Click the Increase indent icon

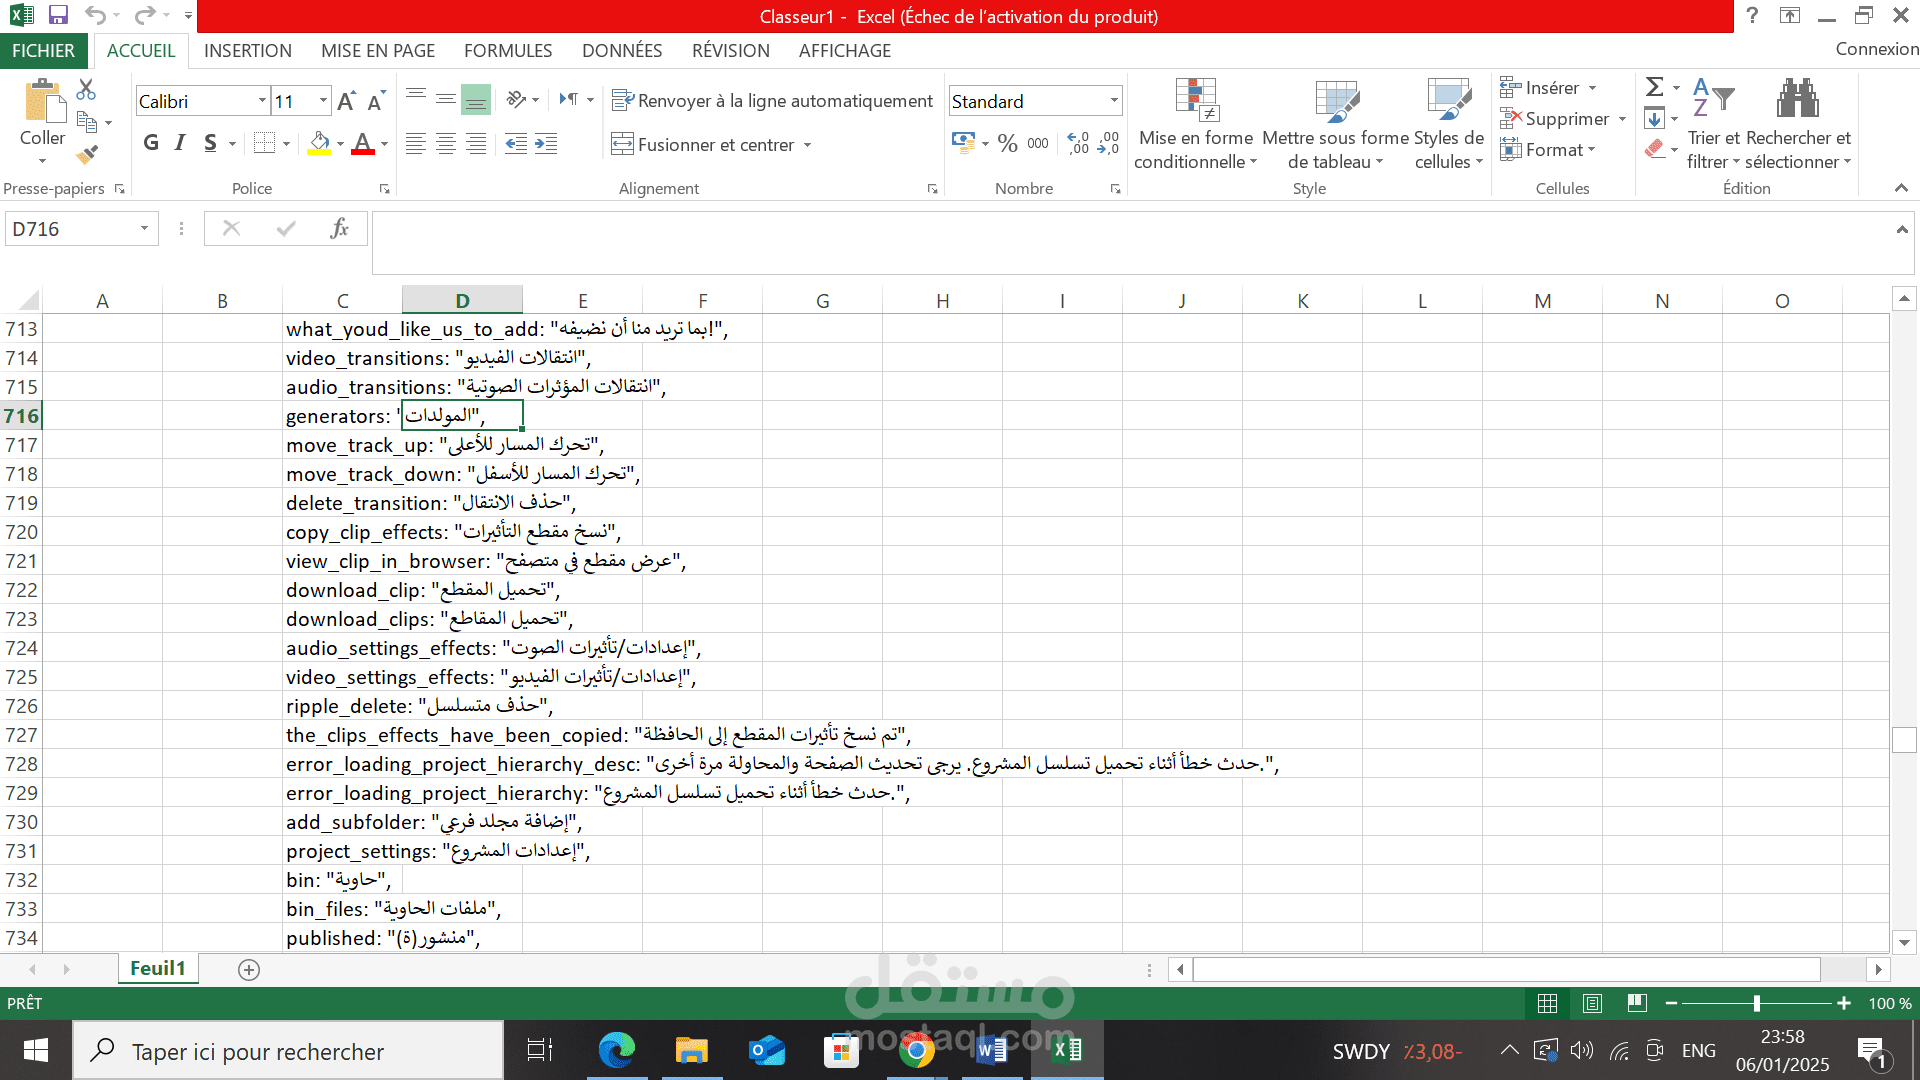coord(546,144)
